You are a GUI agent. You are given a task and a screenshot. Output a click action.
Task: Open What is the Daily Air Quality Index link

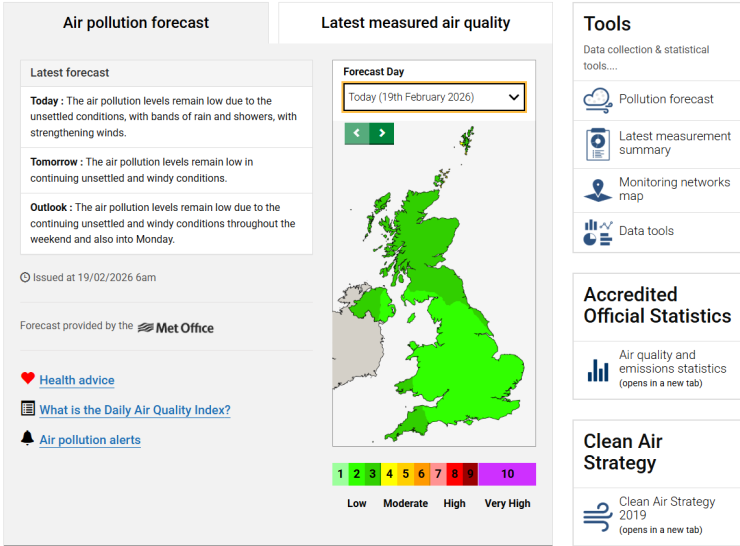pyautogui.click(x=135, y=410)
